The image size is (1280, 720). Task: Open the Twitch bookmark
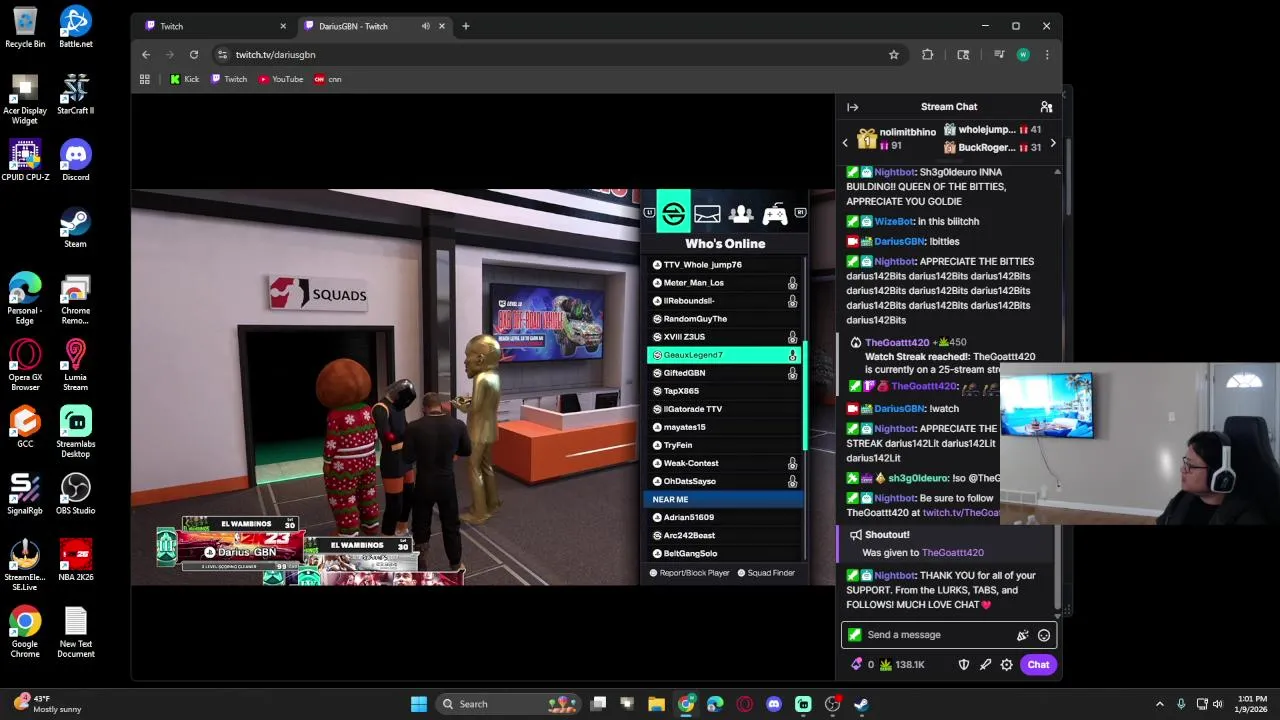coord(229,79)
